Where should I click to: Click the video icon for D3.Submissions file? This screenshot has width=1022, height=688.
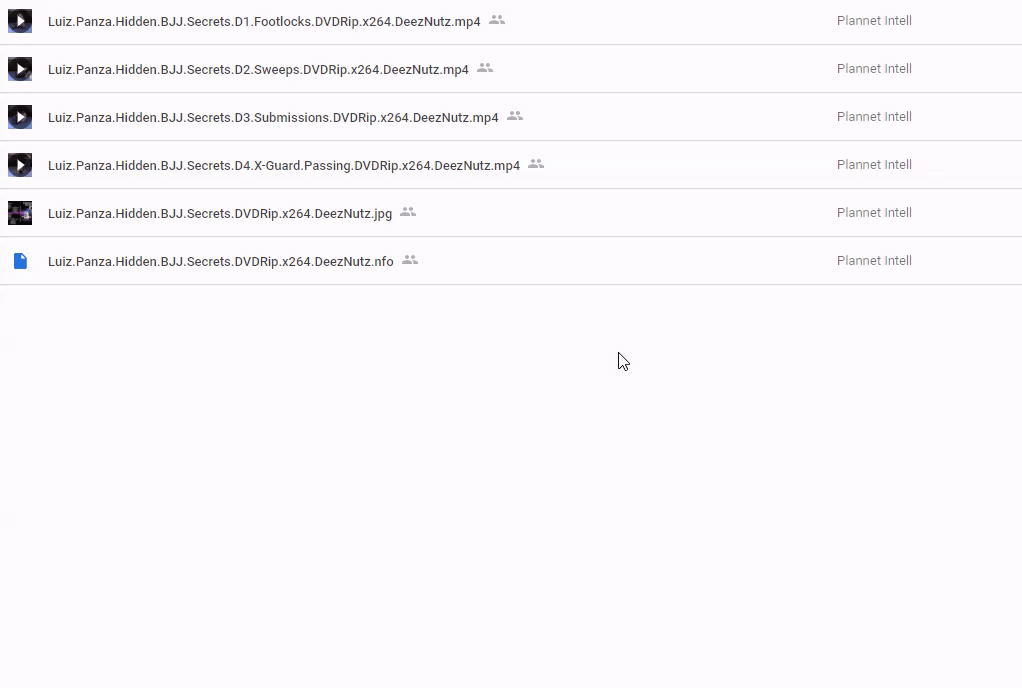(x=20, y=117)
